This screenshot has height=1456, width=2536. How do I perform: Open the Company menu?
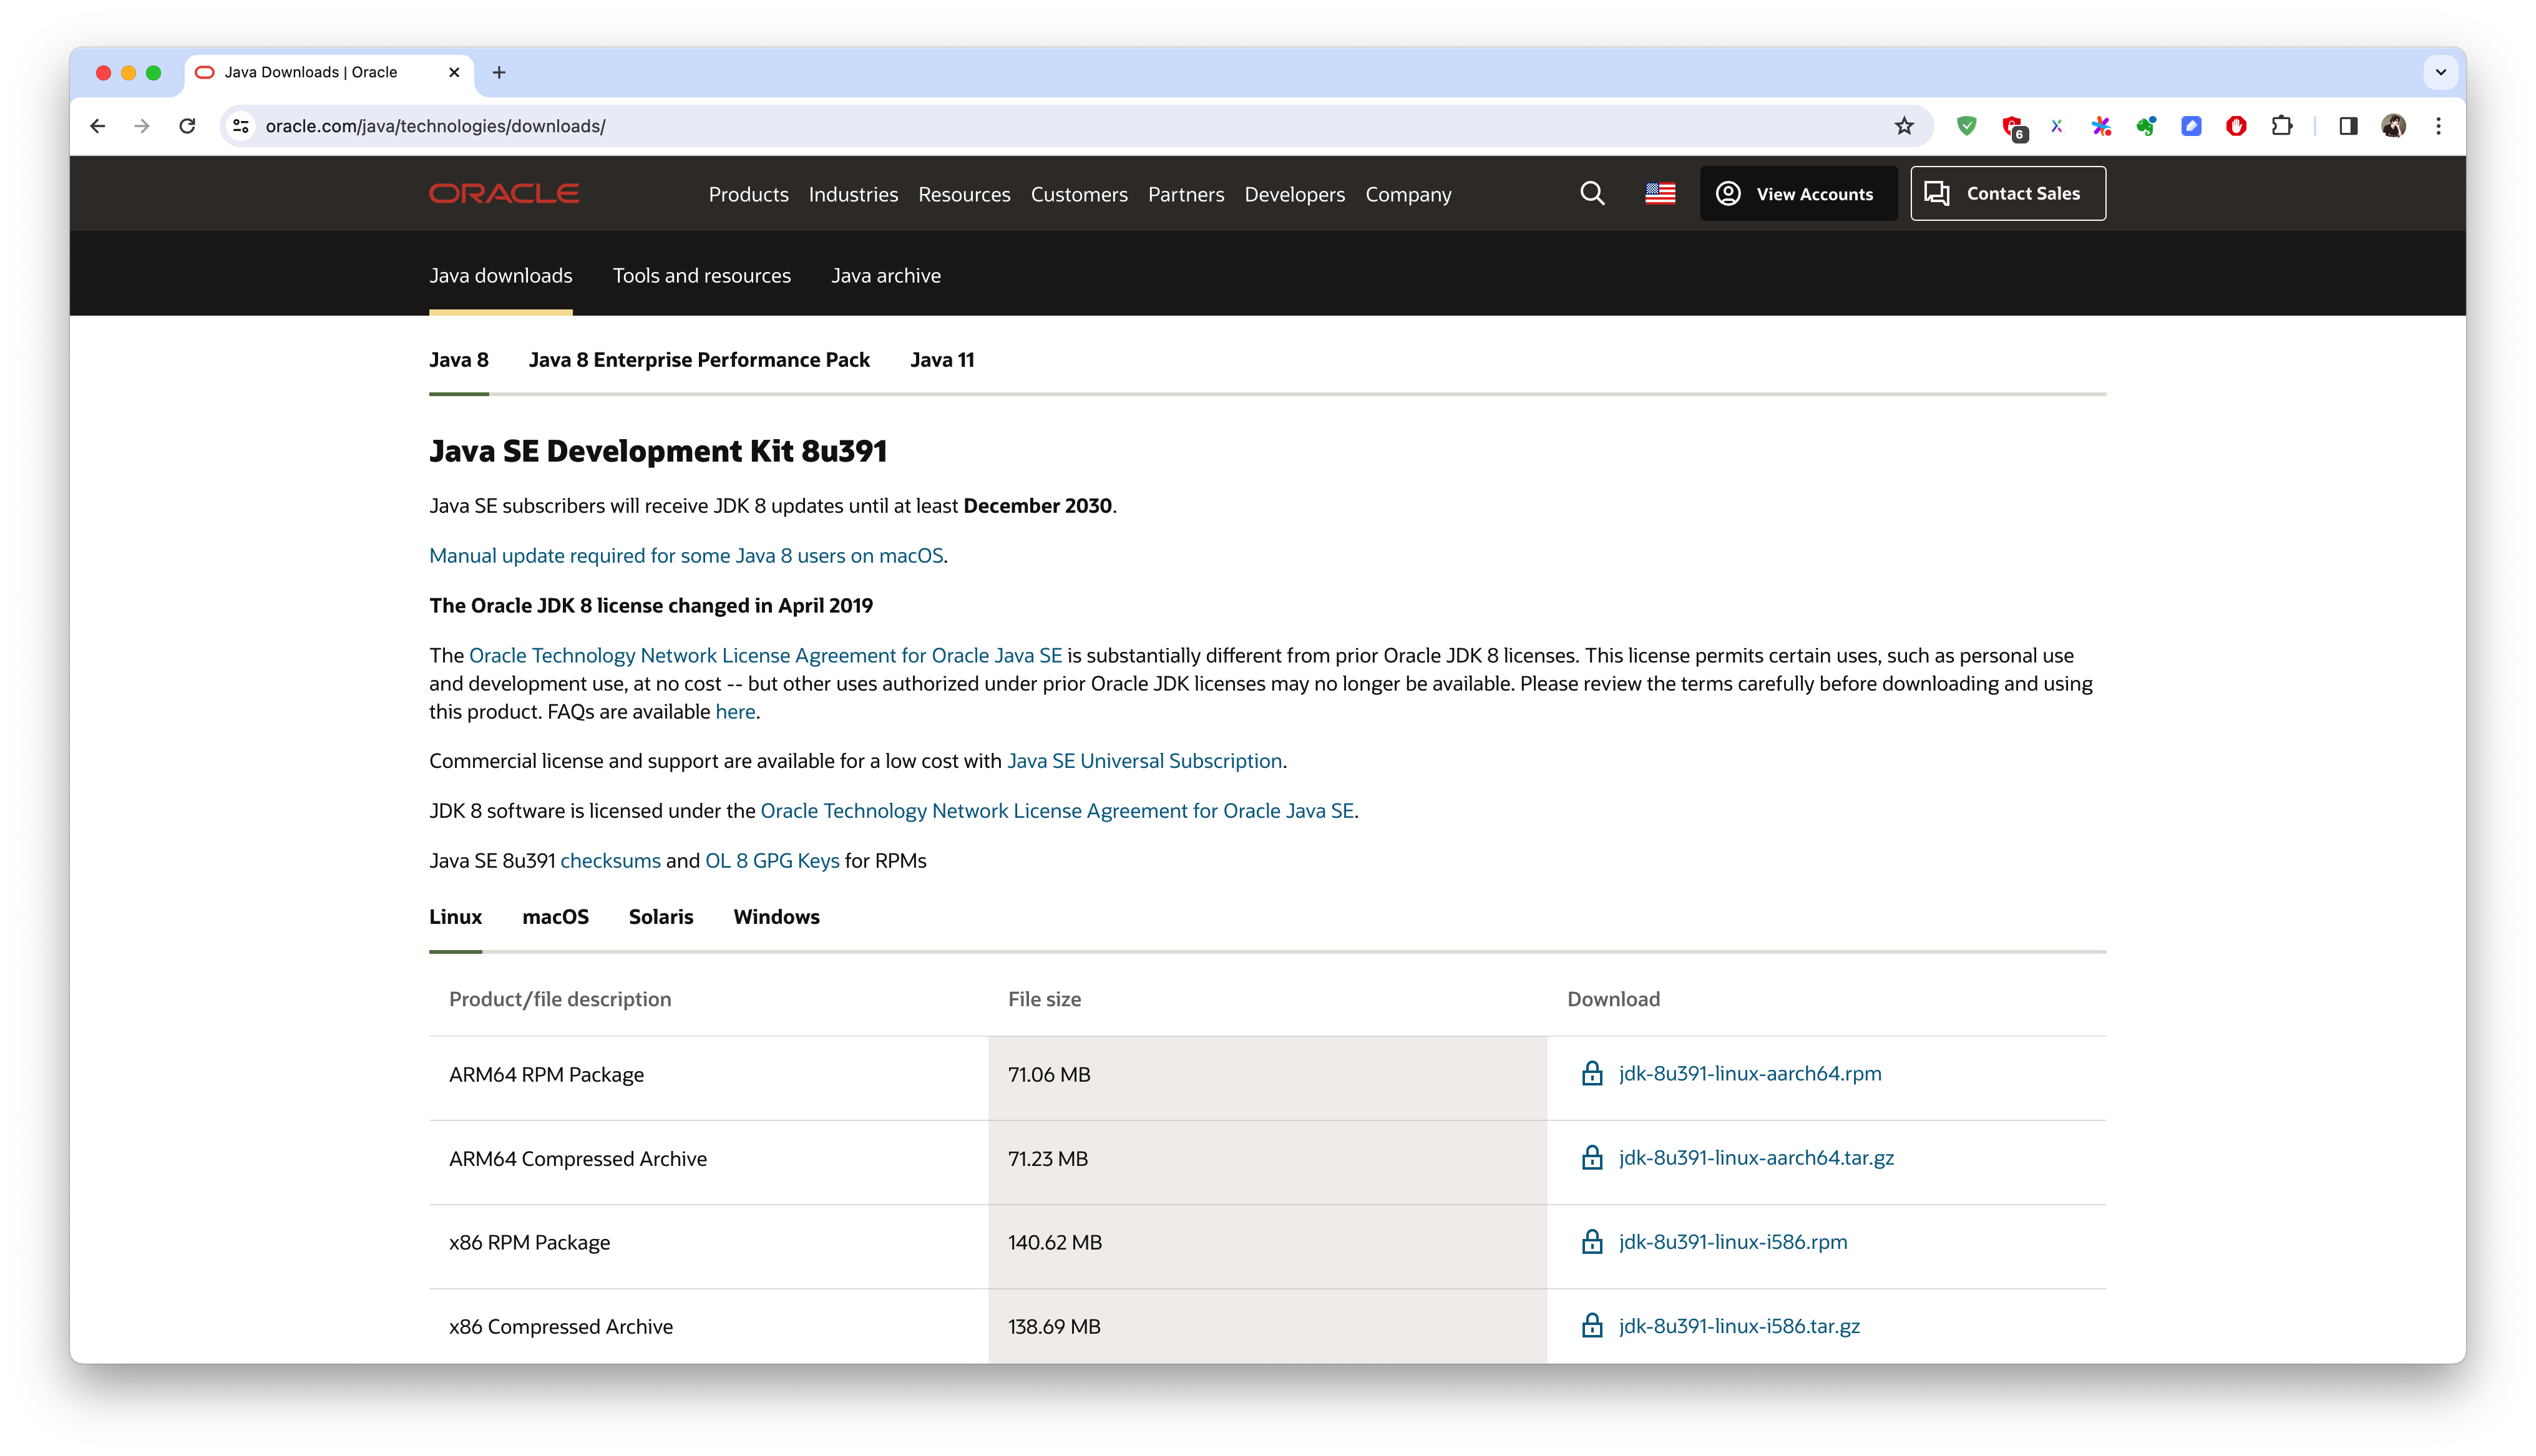pos(1408,194)
